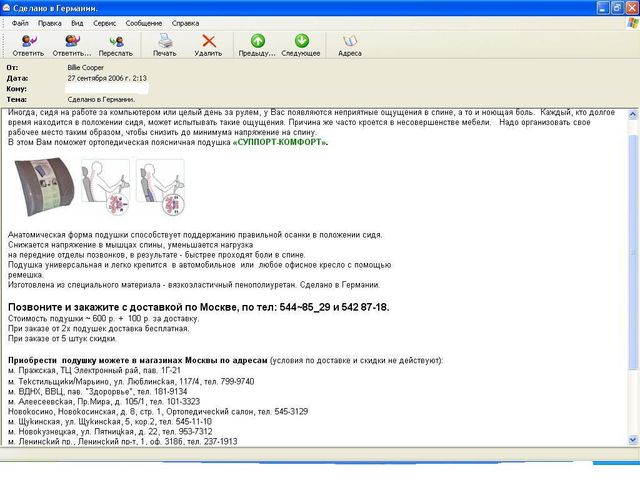Open the Вид menu
Viewport: 640px width, 480px height.
pyautogui.click(x=77, y=22)
